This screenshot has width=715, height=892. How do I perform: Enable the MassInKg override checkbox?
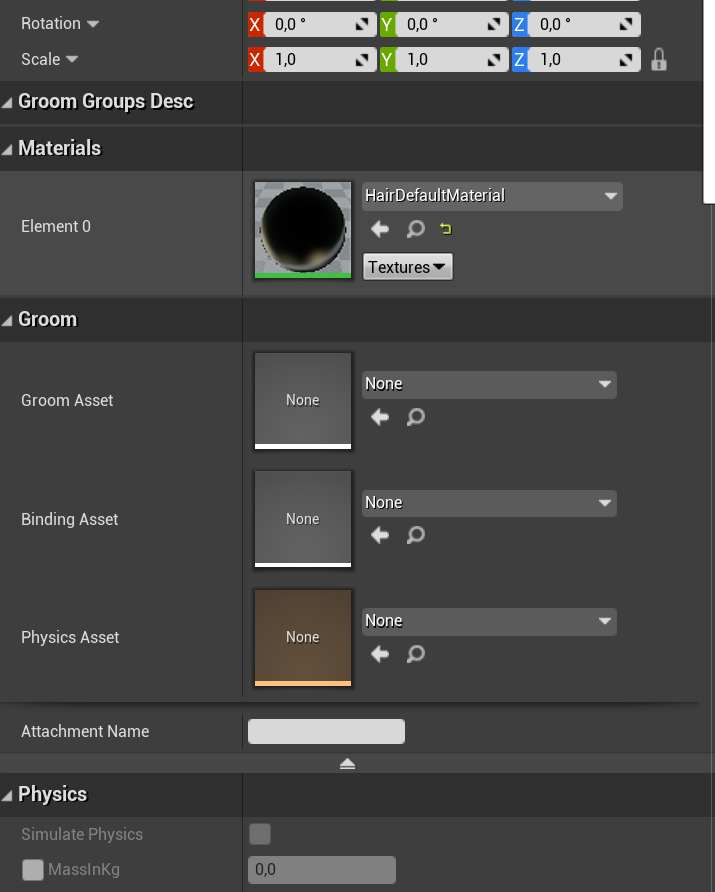pyautogui.click(x=33, y=869)
